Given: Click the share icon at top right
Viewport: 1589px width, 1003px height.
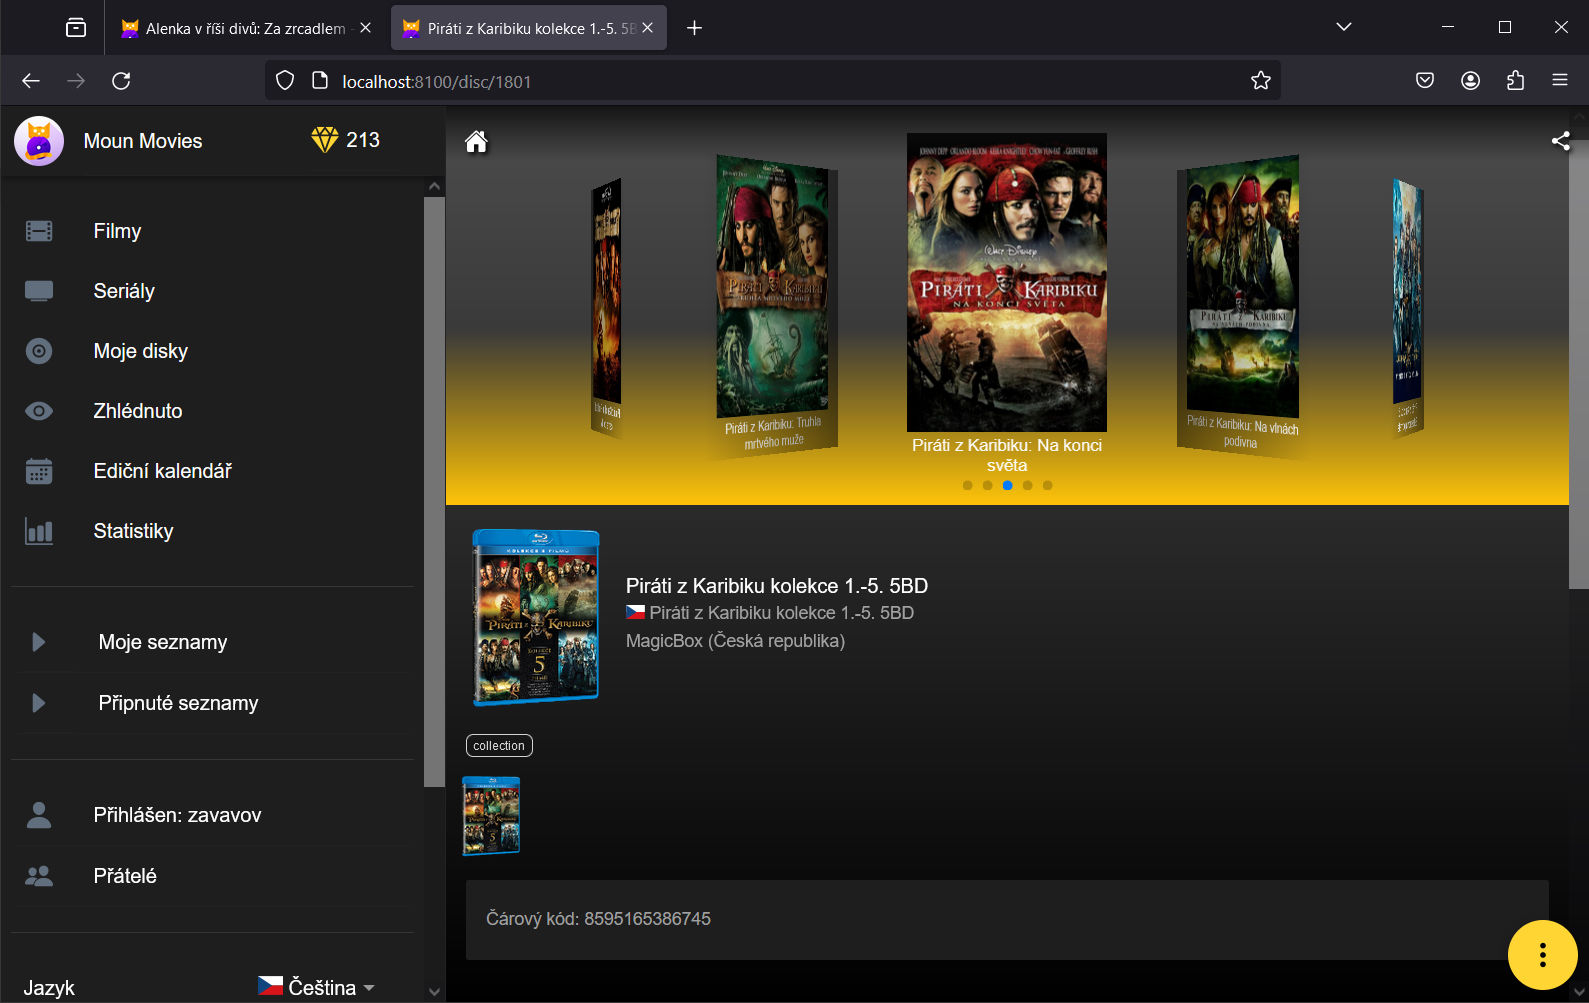Looking at the screenshot, I should coord(1560,141).
